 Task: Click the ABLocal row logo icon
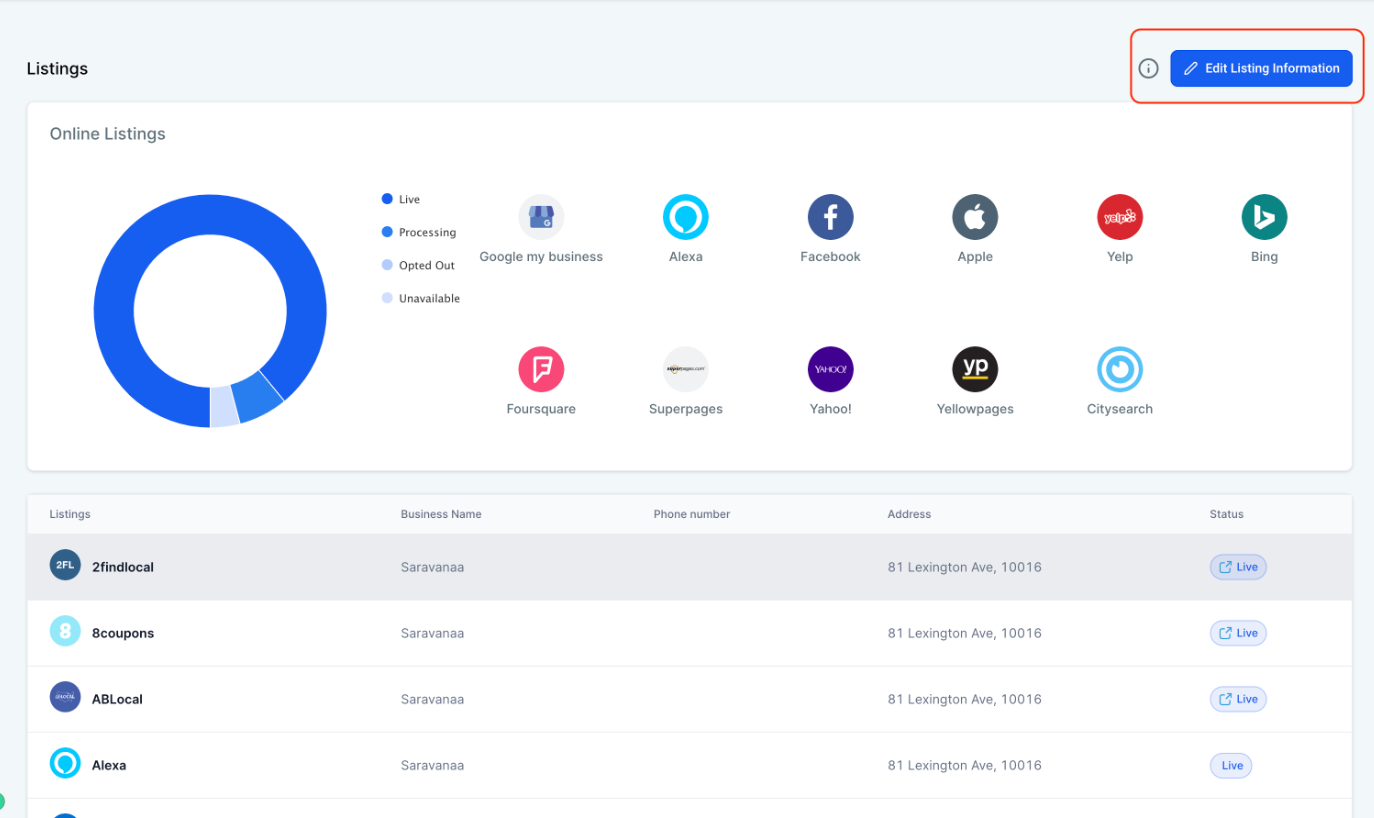pos(65,697)
